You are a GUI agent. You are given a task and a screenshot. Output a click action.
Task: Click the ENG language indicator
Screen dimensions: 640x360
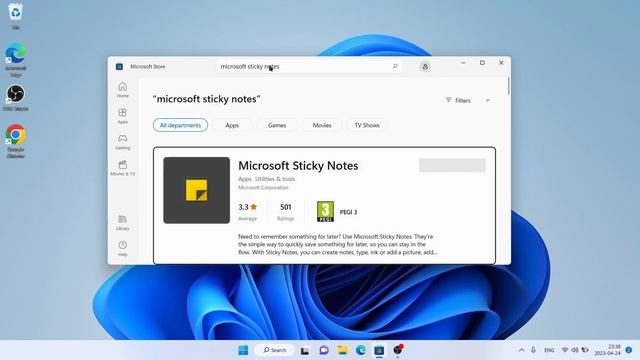tap(549, 350)
